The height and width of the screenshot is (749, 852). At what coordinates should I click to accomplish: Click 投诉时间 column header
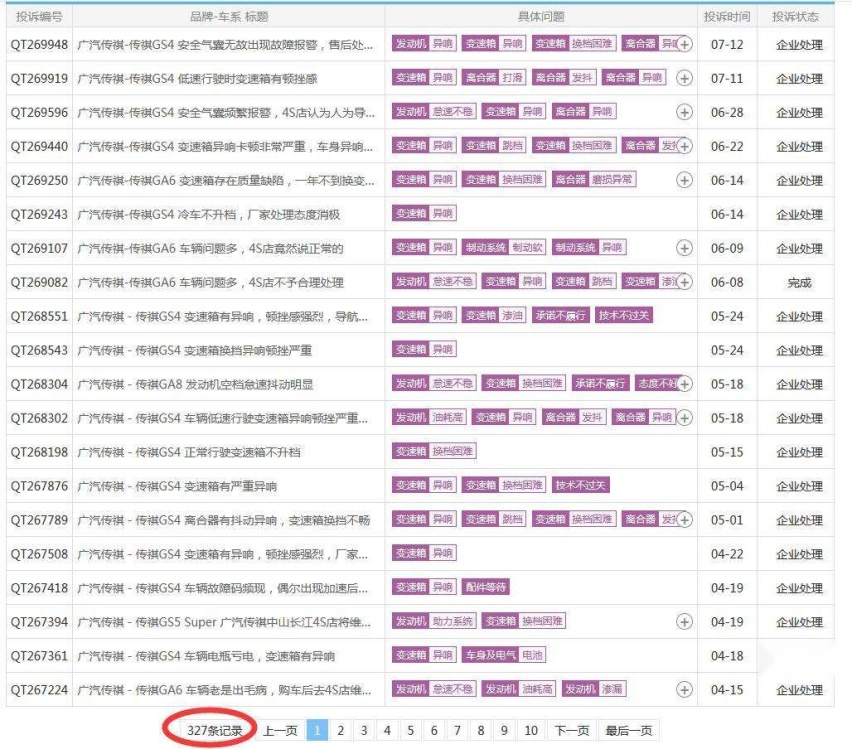[x=727, y=17]
